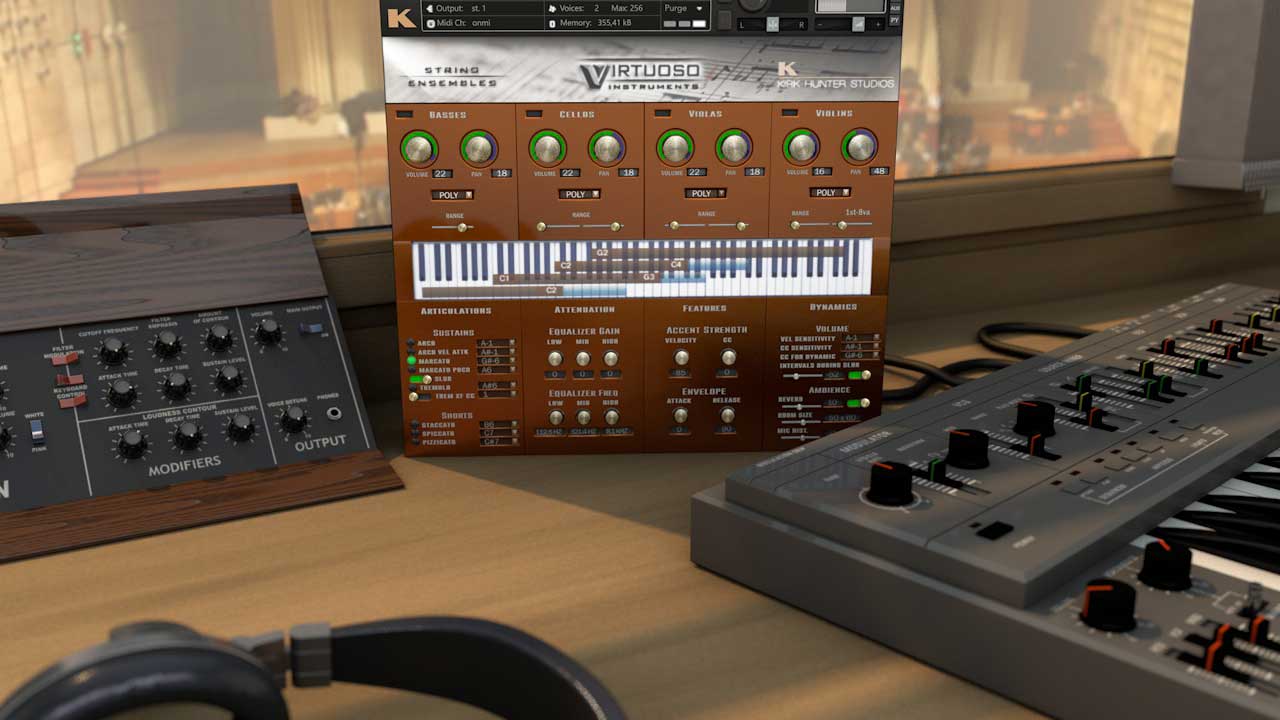1280x720 pixels.
Task: Open the Arch keyswitch dropdown A-1
Action: click(x=497, y=343)
